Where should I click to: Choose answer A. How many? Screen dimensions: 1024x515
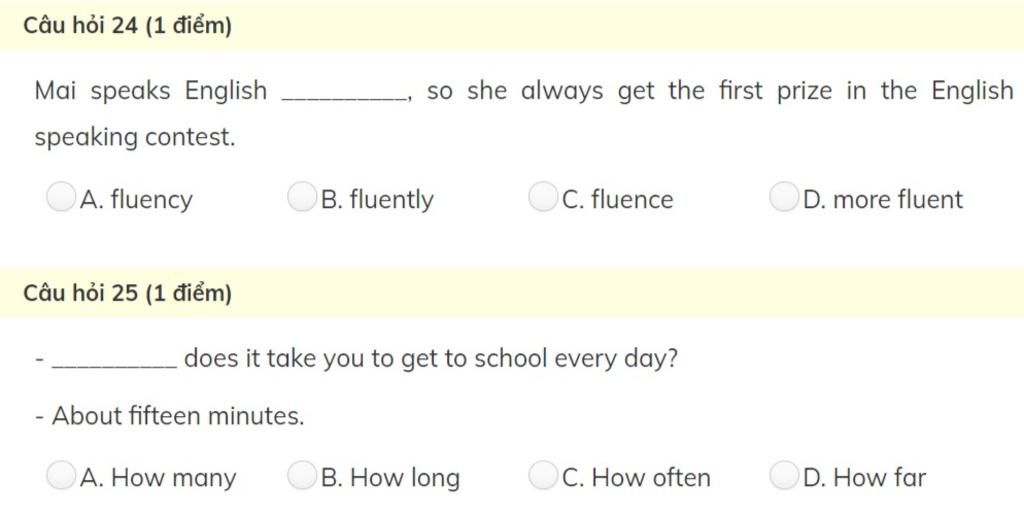click(61, 476)
